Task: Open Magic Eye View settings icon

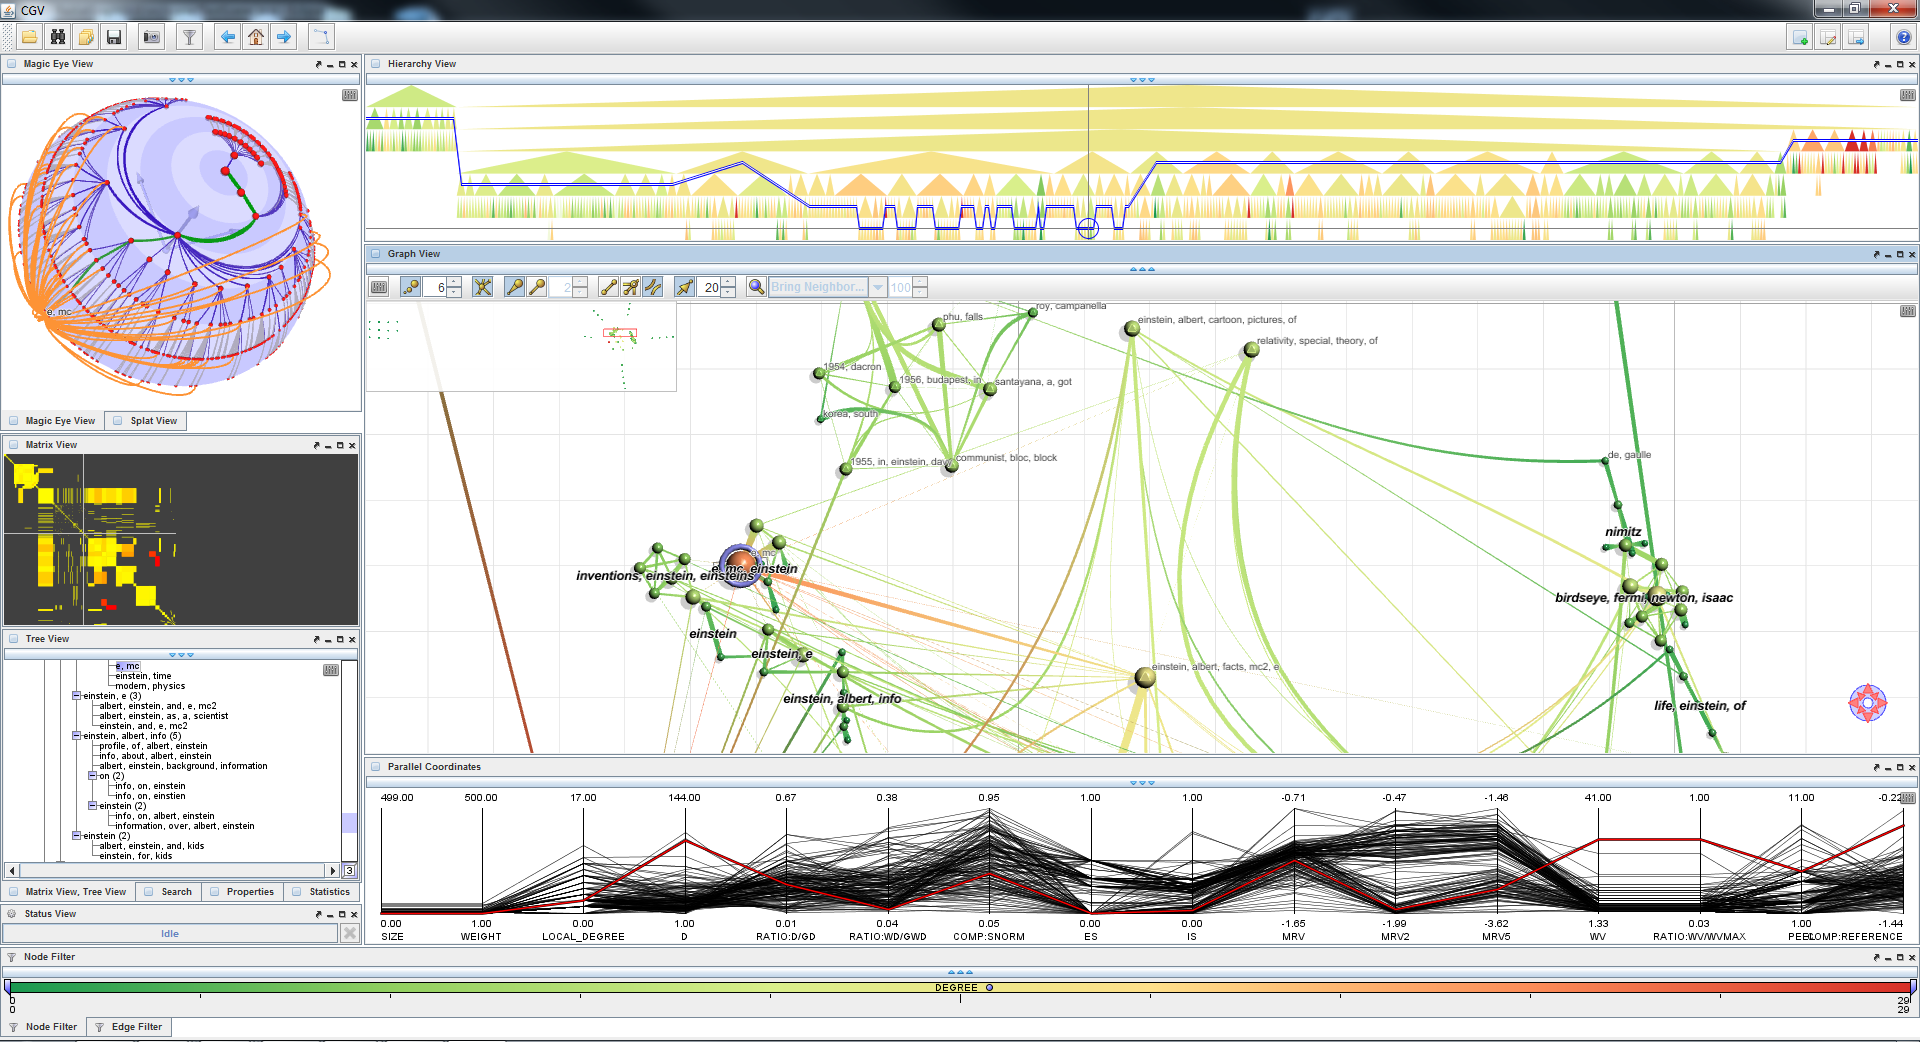Action: (x=350, y=95)
